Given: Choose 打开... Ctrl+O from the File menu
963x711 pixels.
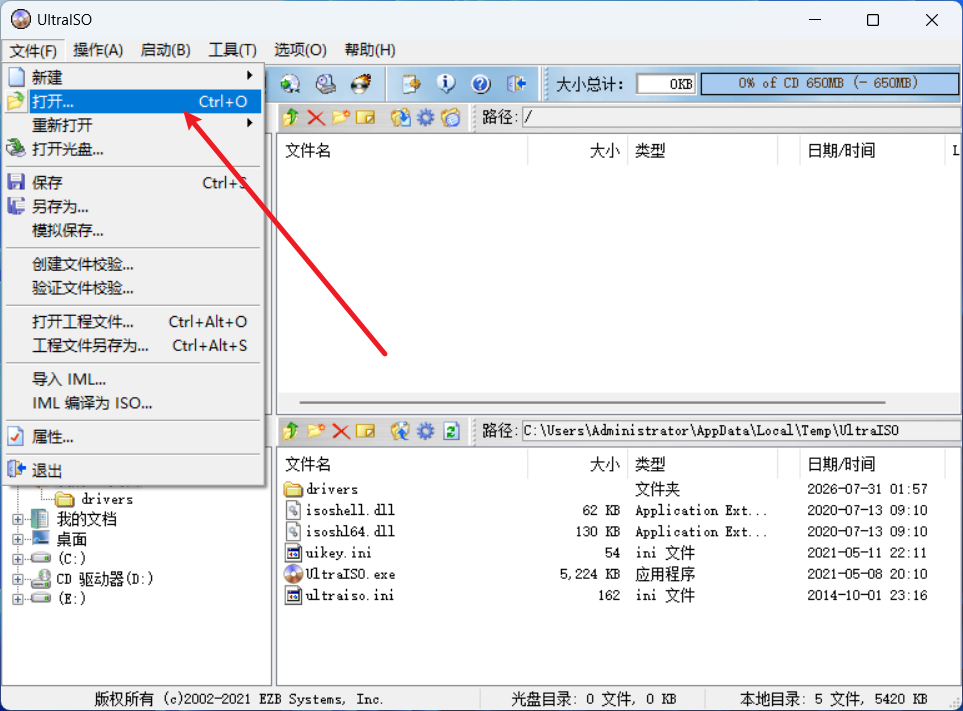Looking at the screenshot, I should (x=134, y=101).
